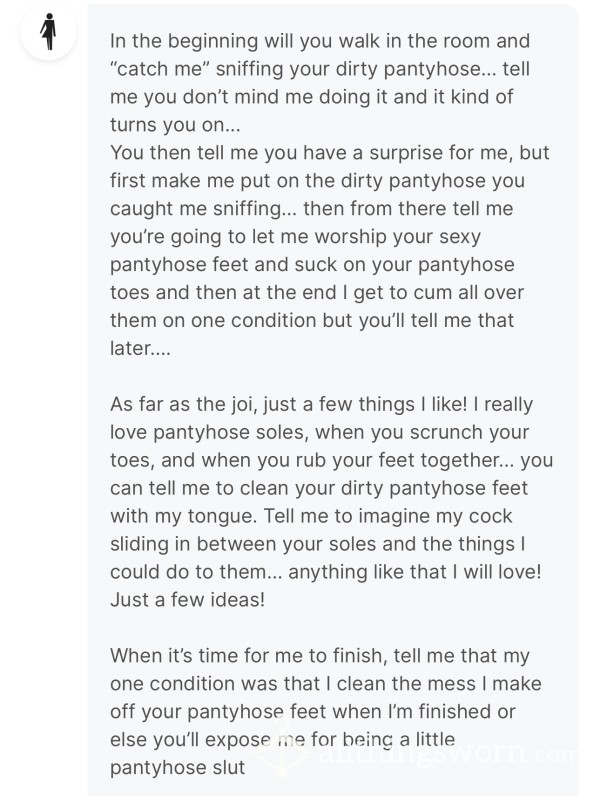The height and width of the screenshot is (796, 600).
Task: Click the line starting 'As far as the joi'
Action: pos(321,405)
